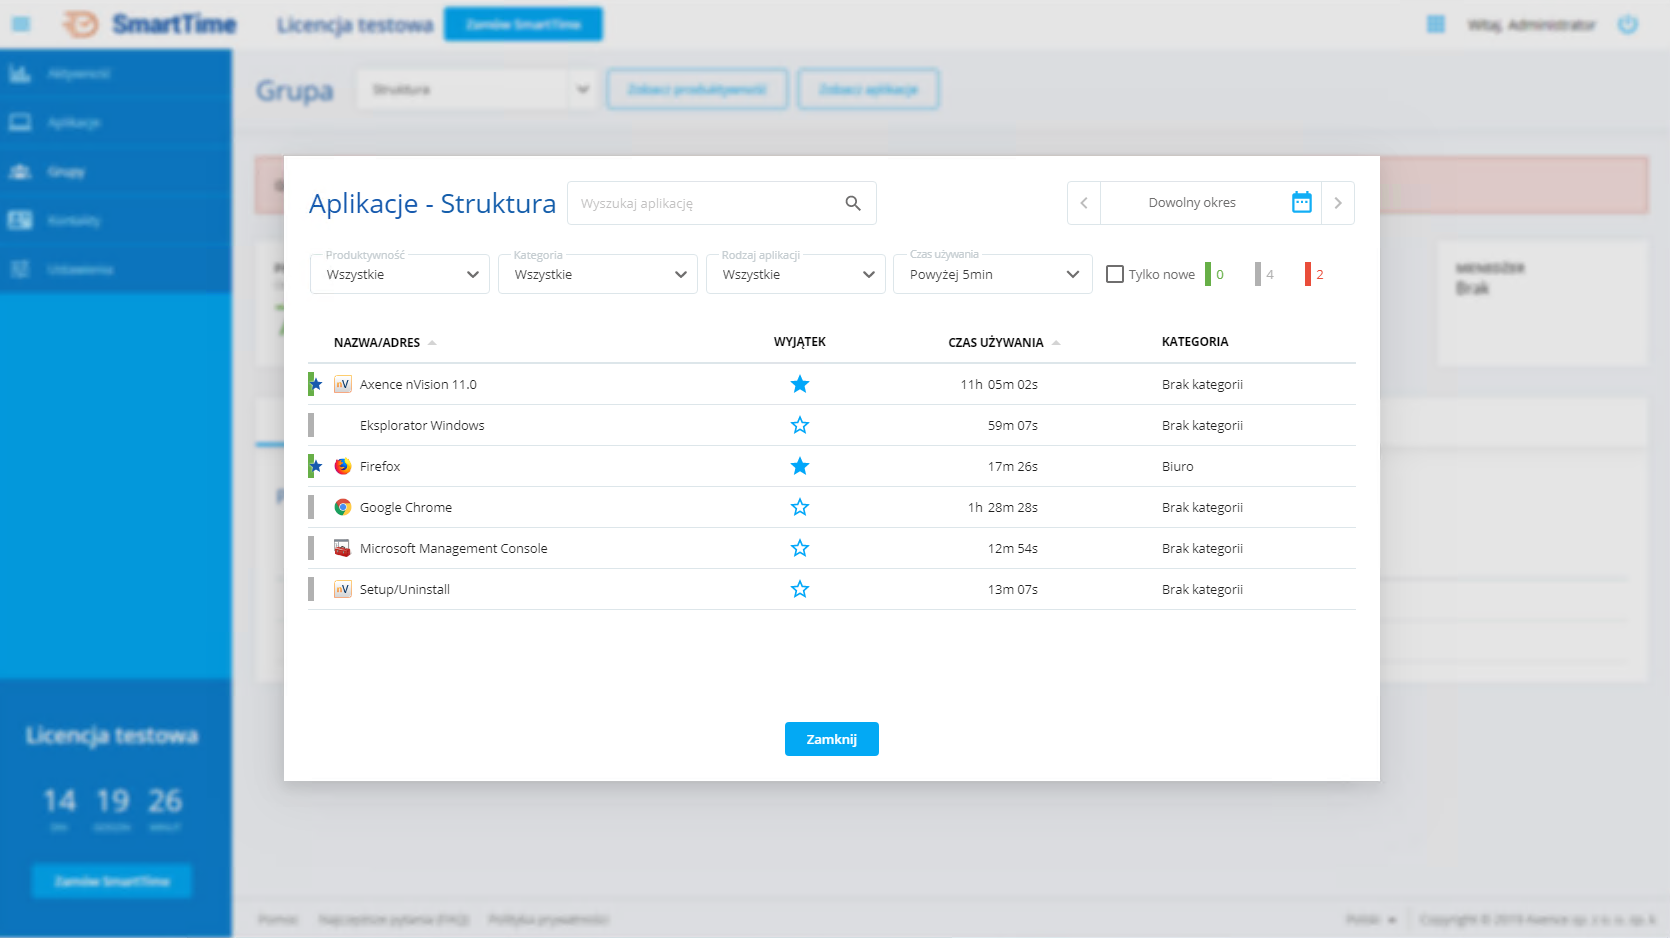This screenshot has width=1670, height=938.
Task: Star Google Chrome as exception
Action: 800,507
